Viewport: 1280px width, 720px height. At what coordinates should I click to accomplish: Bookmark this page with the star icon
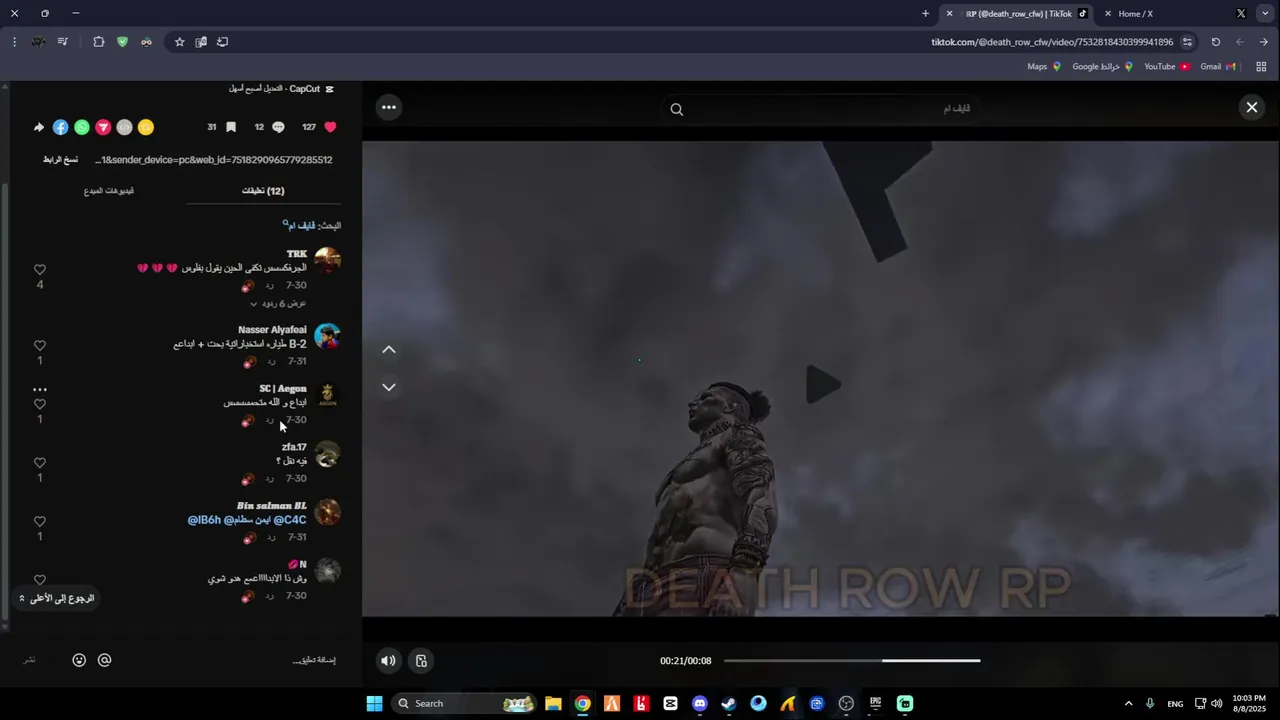tap(180, 42)
